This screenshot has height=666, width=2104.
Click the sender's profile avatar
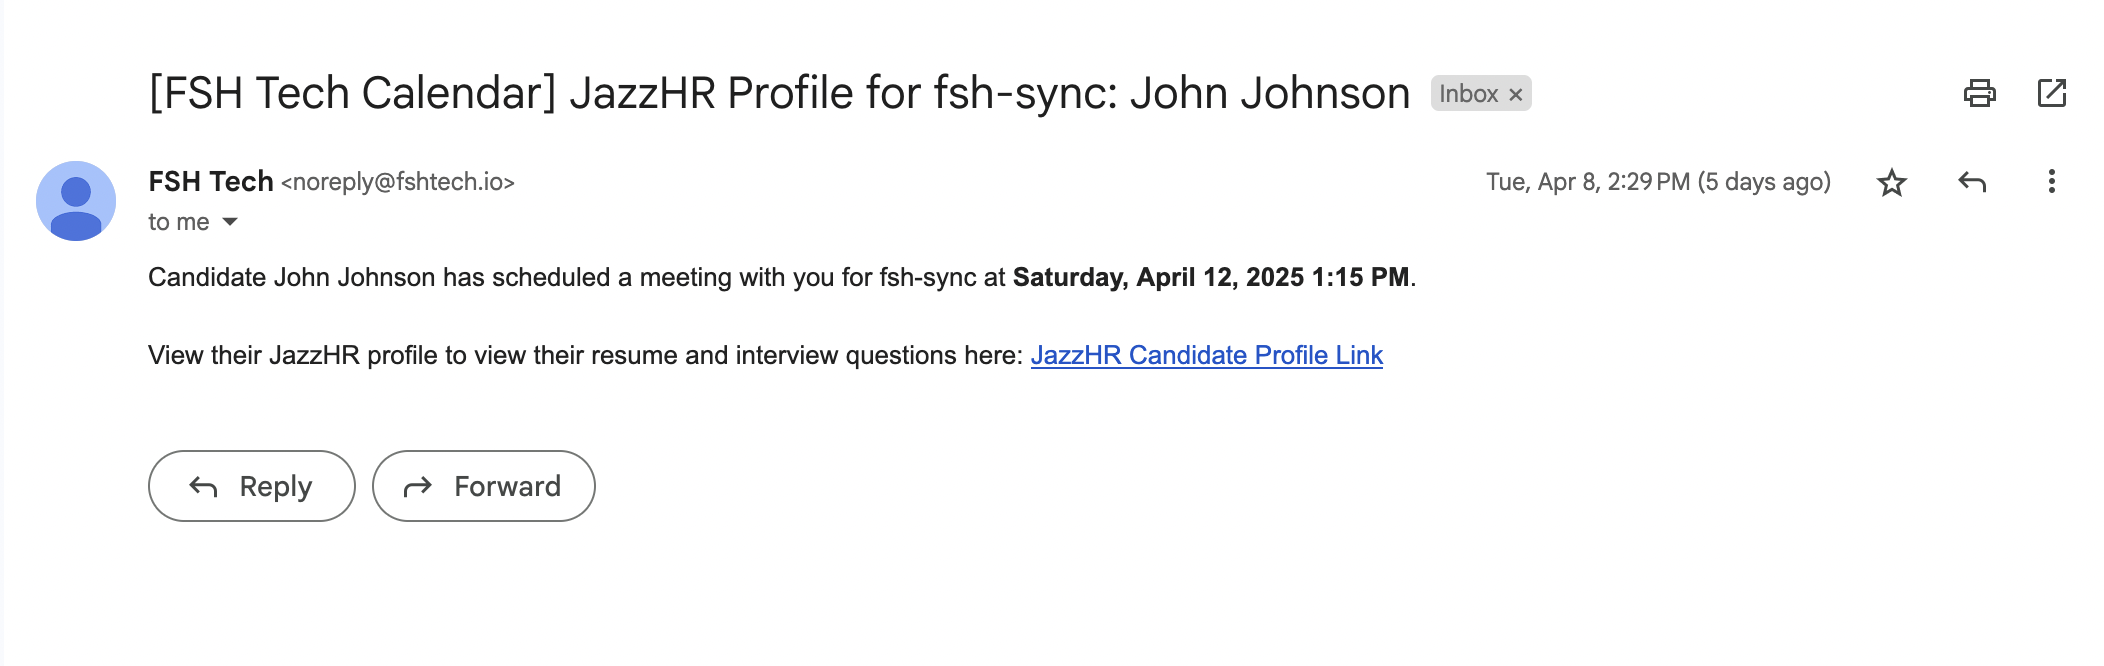(x=76, y=202)
